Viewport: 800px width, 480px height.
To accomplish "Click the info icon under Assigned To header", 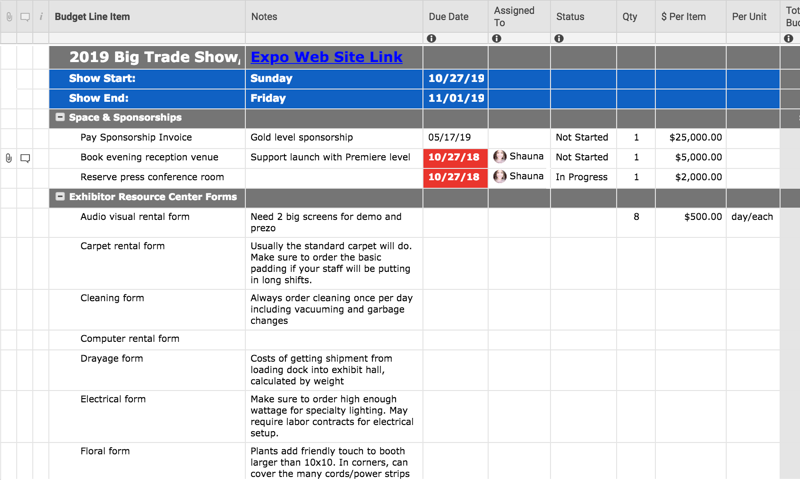I will point(496,38).
